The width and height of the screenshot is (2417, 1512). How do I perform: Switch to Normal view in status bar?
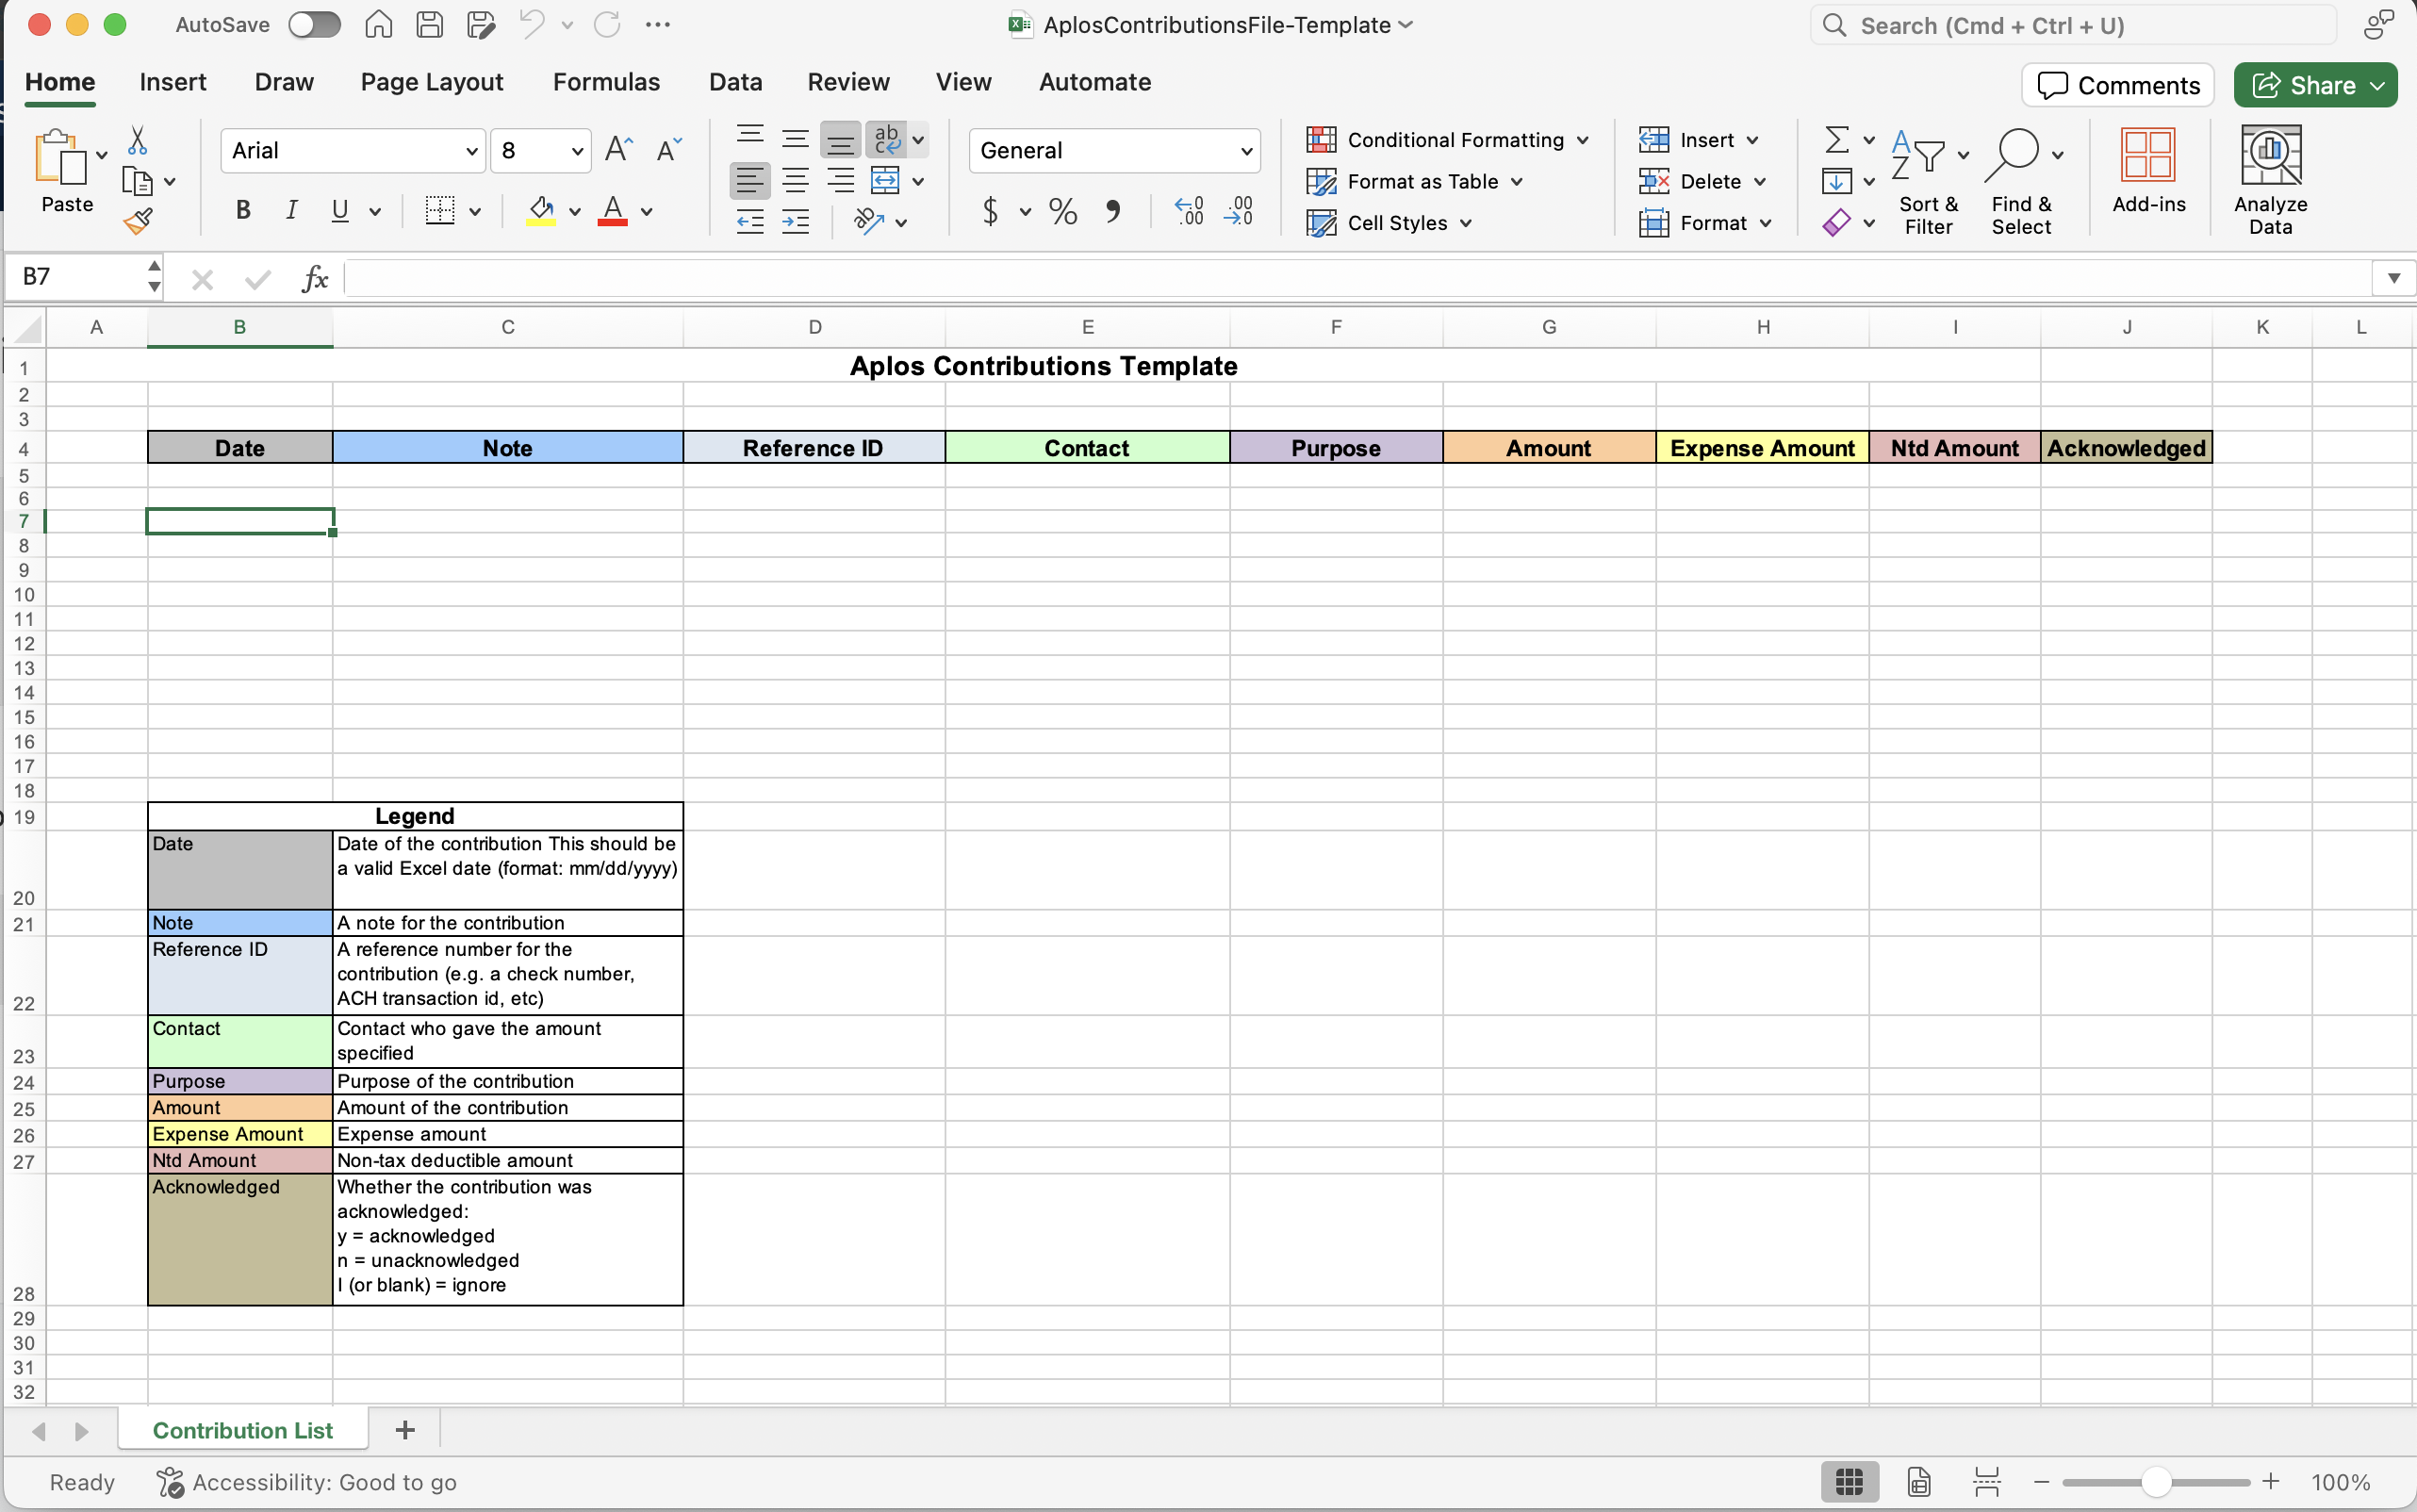[x=1849, y=1482]
